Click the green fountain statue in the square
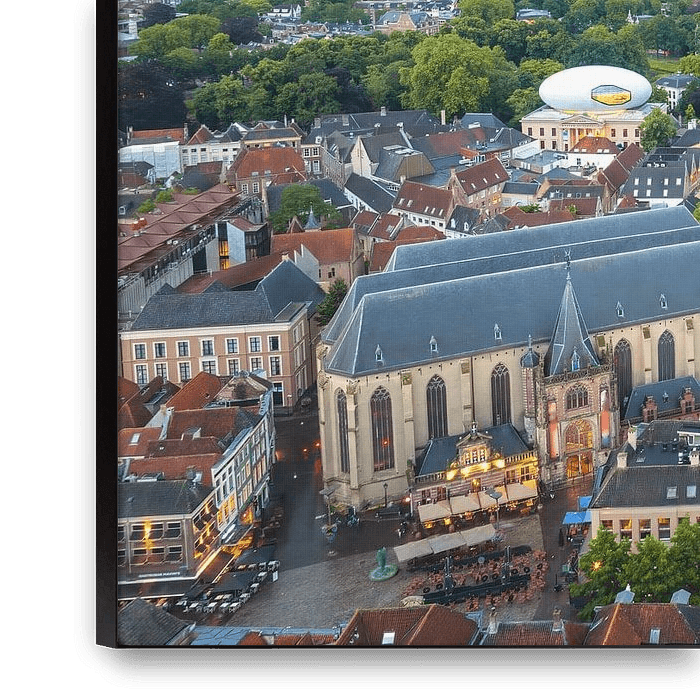Screen dimensions: 700x700 382,565
